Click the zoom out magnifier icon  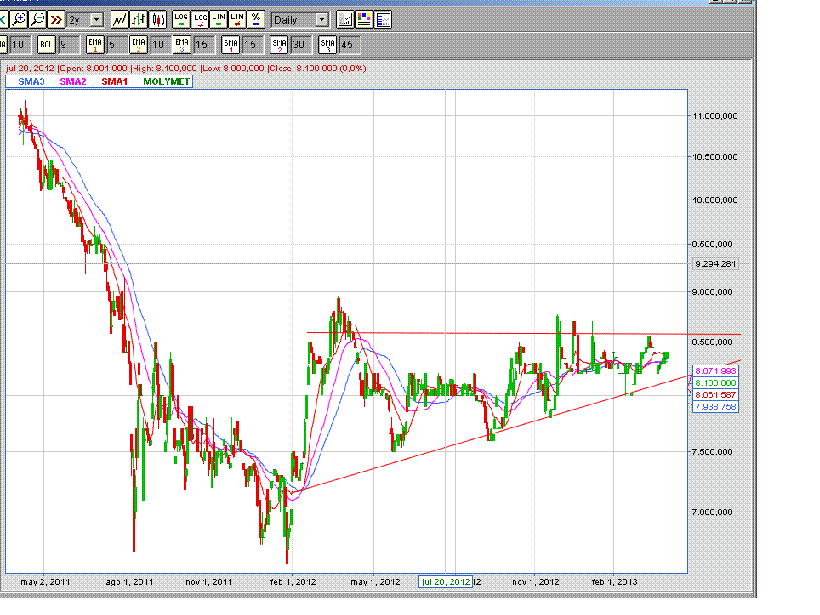[37, 19]
